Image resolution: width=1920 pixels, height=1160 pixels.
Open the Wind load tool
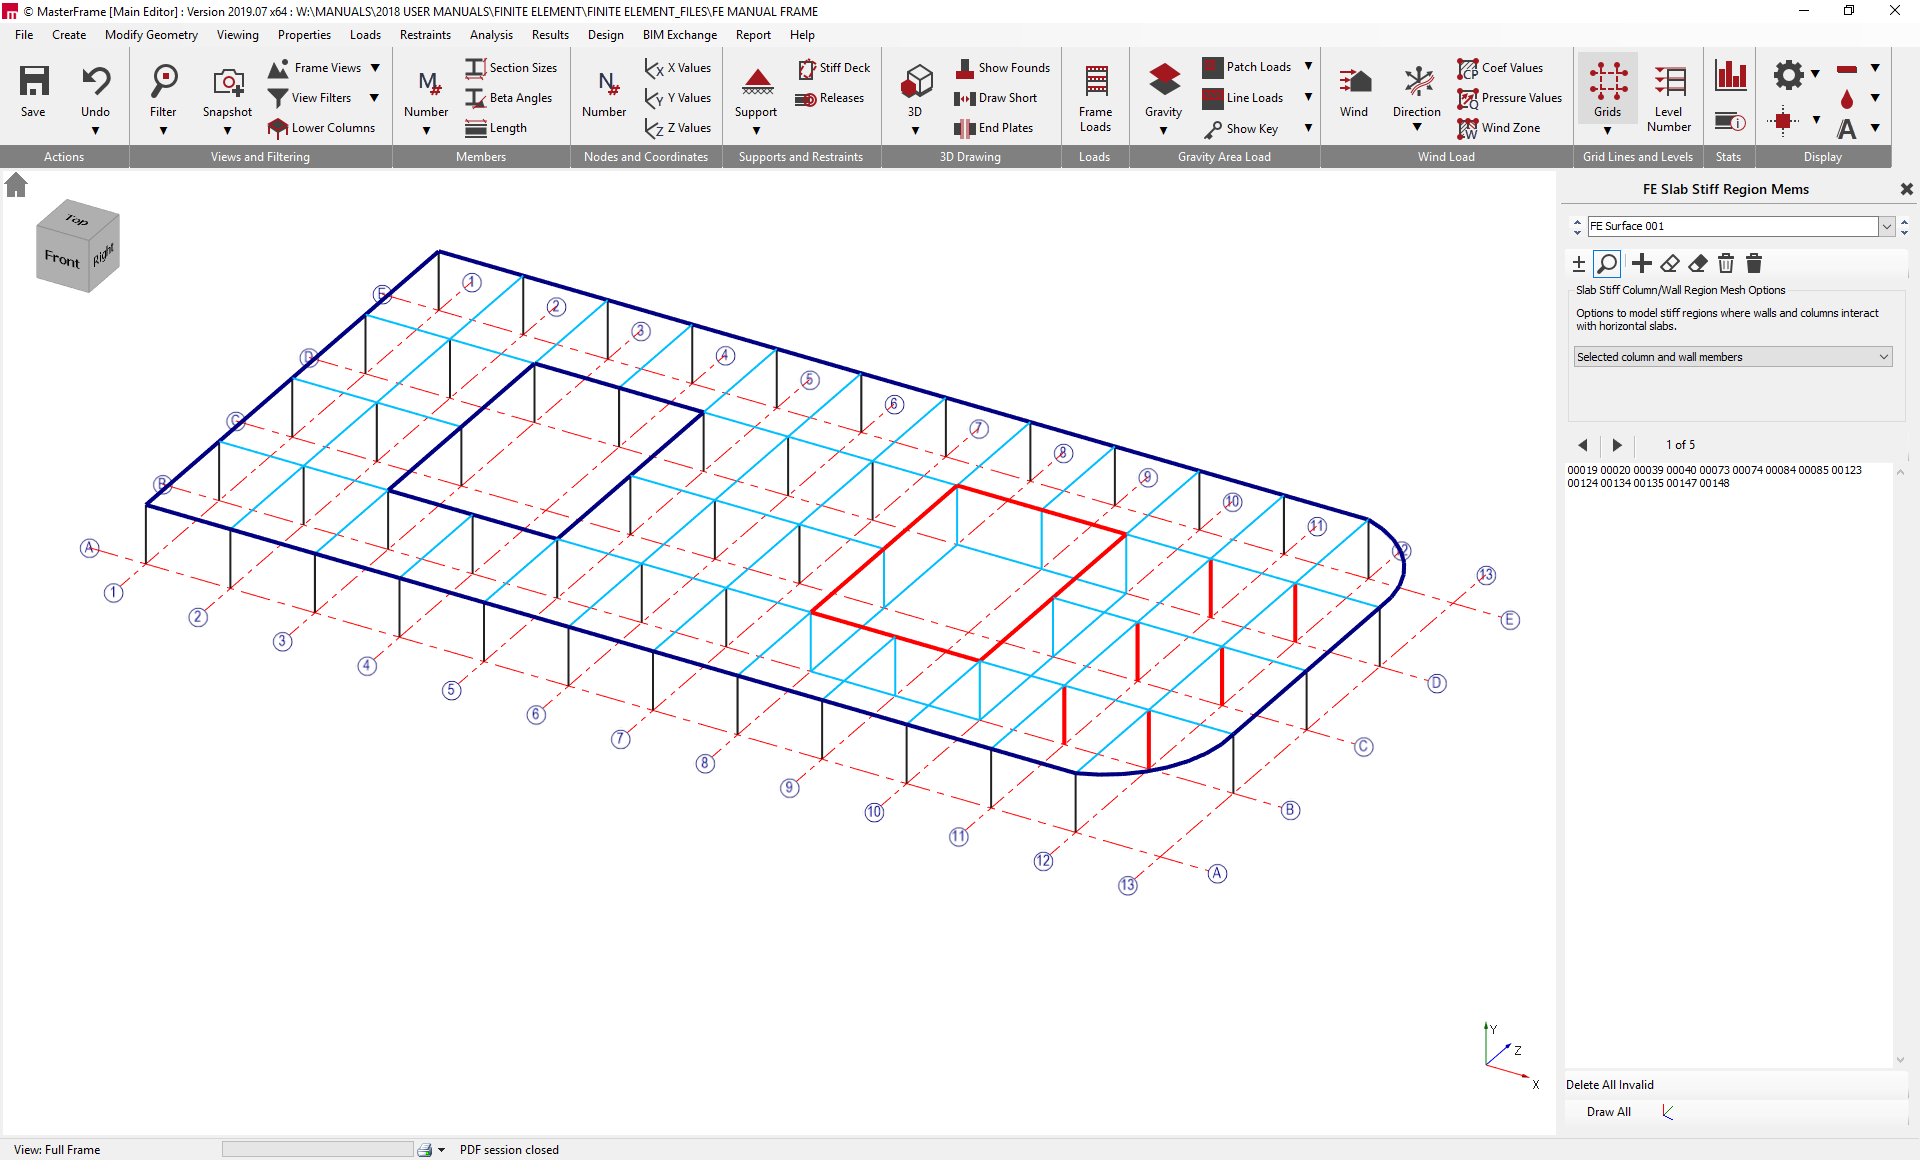click(1353, 84)
